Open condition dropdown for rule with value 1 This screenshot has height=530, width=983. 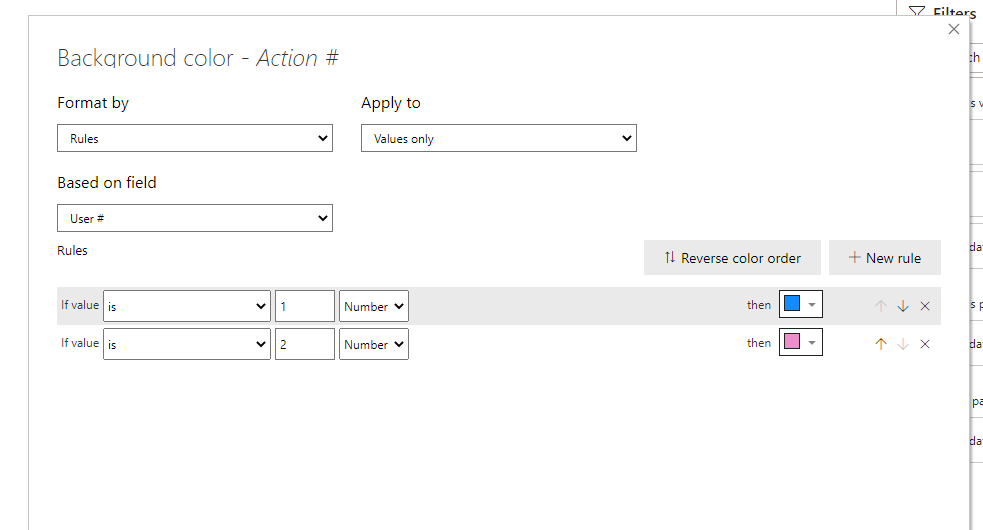point(187,306)
